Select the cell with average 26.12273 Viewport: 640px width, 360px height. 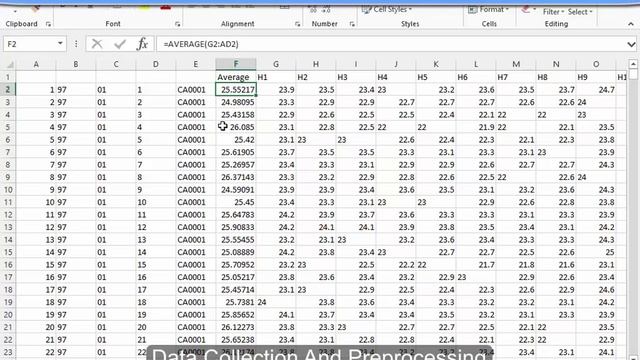(236, 327)
